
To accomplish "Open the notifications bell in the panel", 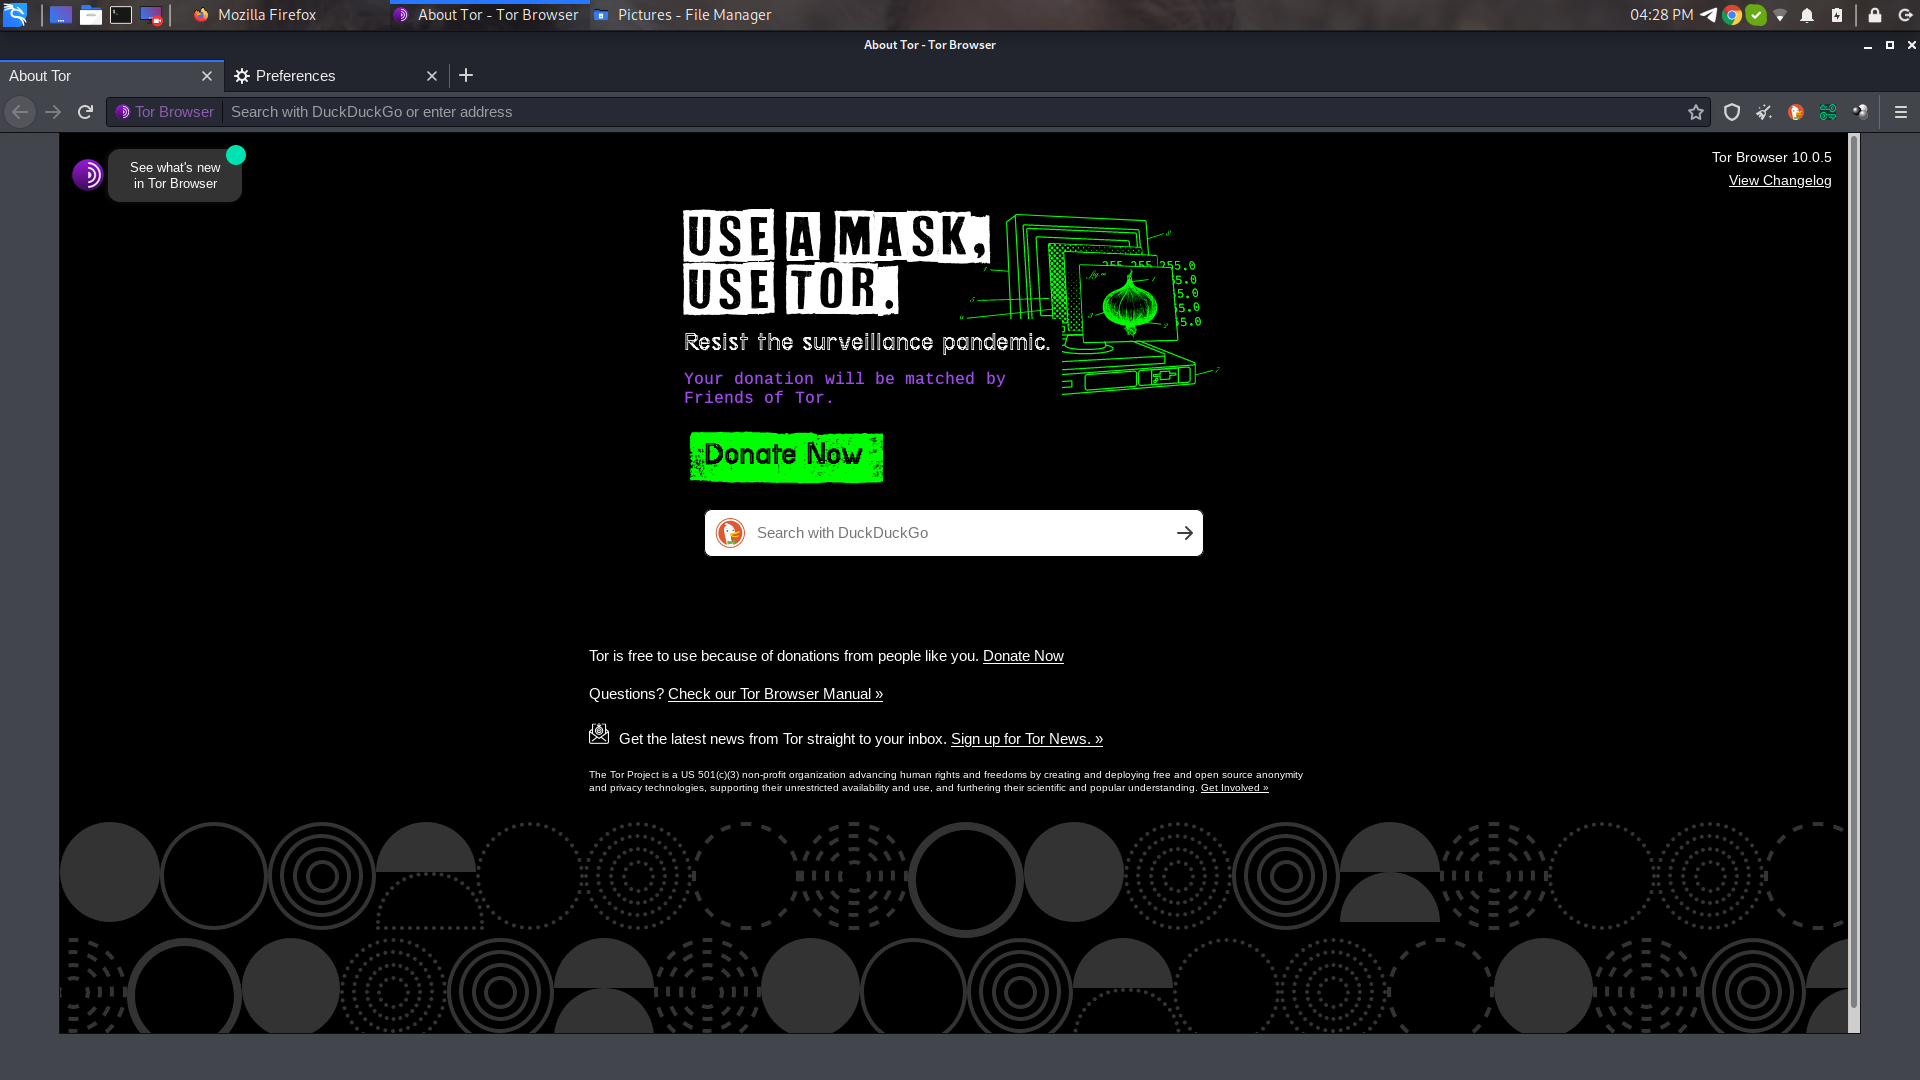I will [1807, 15].
